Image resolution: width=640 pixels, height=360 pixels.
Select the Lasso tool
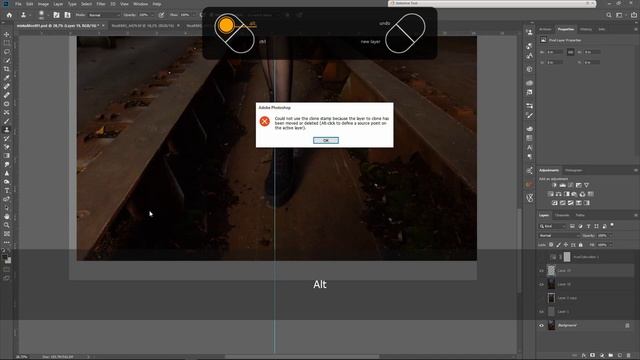(x=7, y=52)
